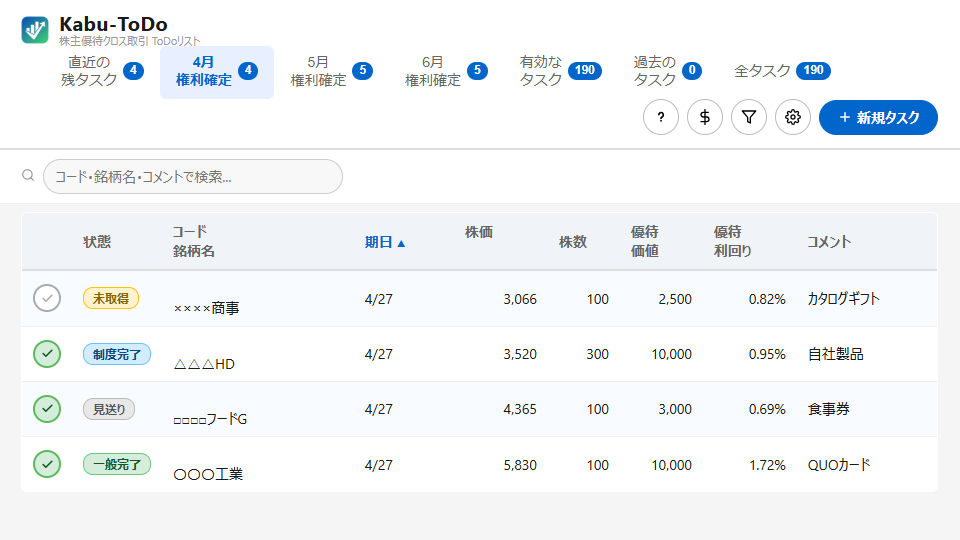Open help with the question mark icon
The width and height of the screenshot is (960, 540).
point(661,117)
